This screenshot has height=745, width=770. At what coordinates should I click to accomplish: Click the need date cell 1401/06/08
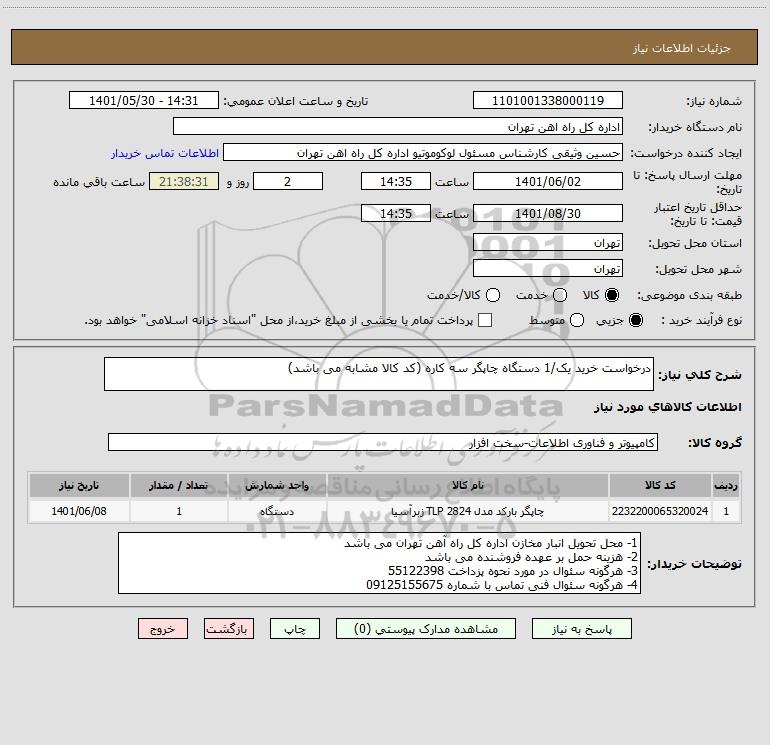click(79, 511)
